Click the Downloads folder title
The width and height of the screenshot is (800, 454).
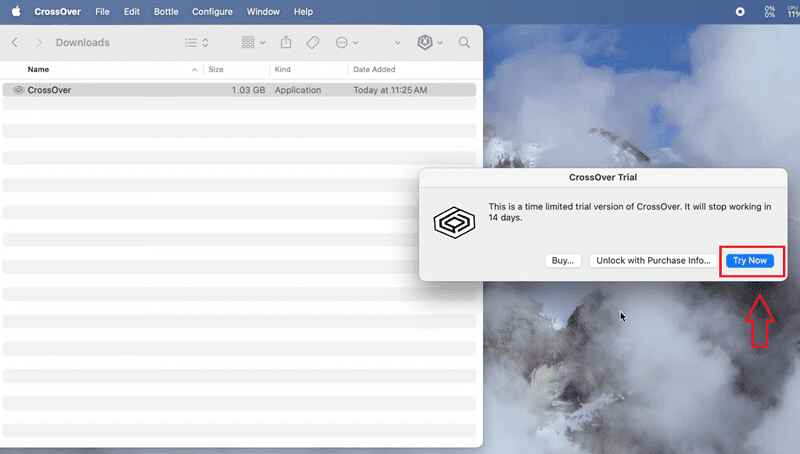pos(83,42)
